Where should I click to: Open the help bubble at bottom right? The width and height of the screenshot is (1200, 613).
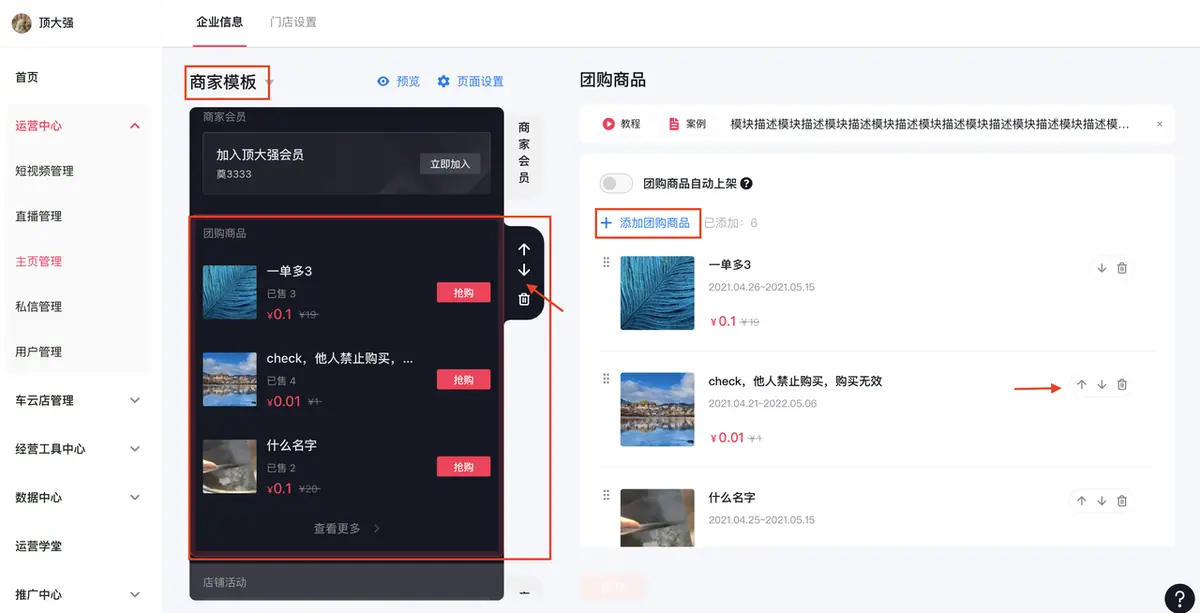[x=1180, y=597]
